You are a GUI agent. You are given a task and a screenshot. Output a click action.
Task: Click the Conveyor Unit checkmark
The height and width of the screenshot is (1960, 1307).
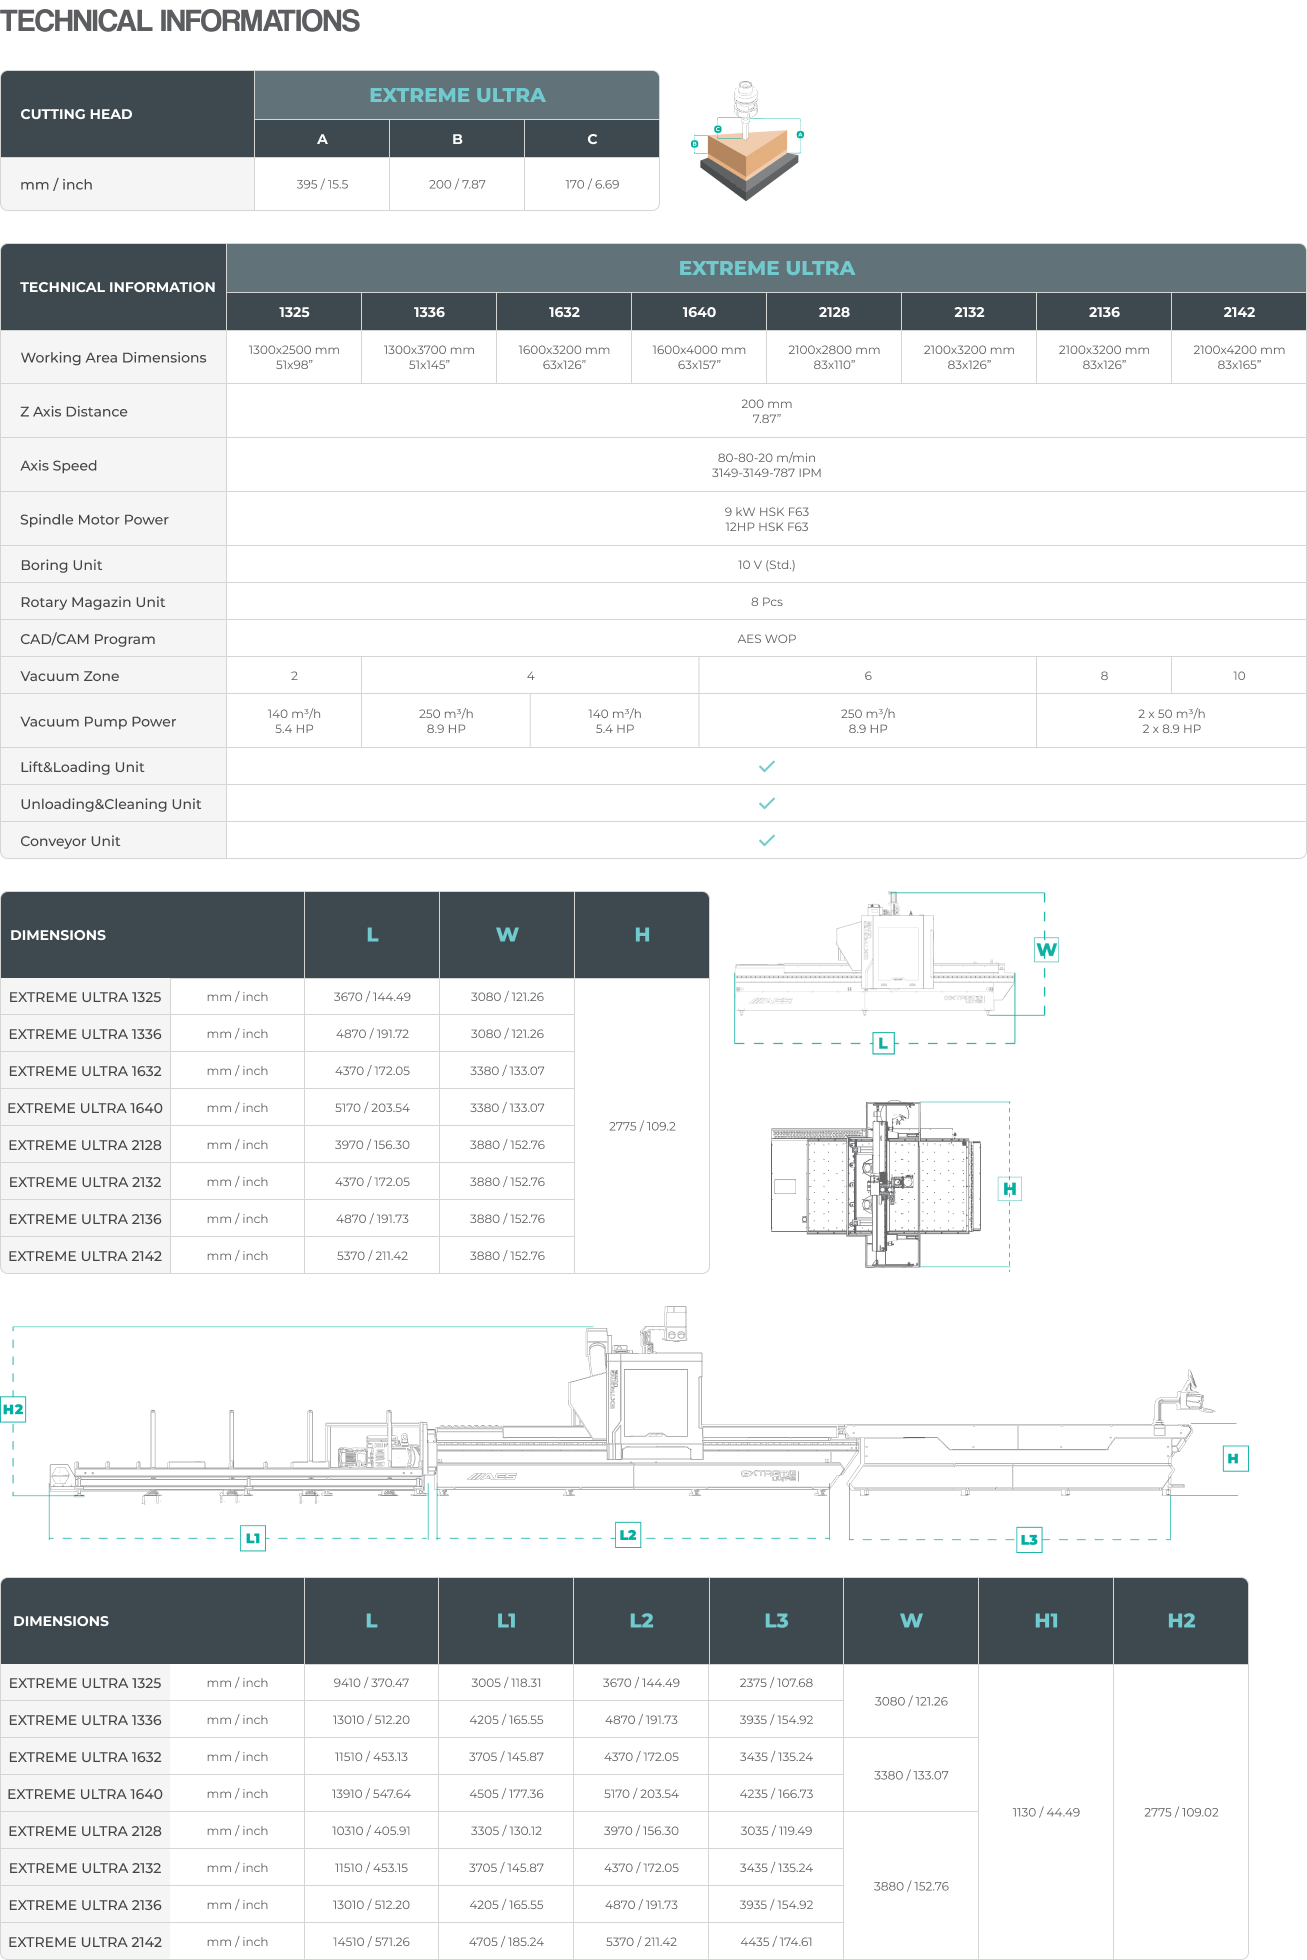point(767,841)
